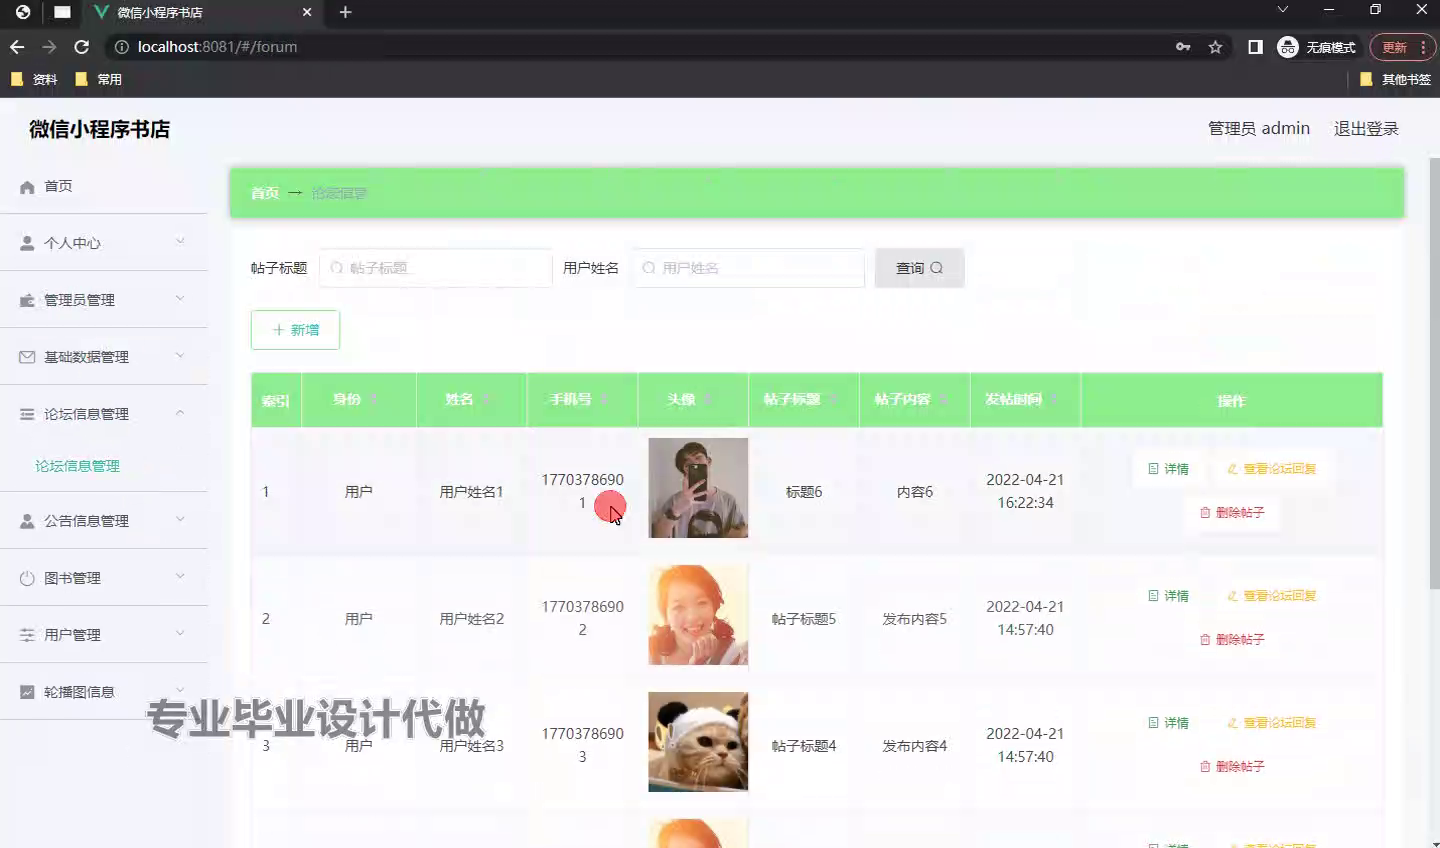
Task: View site information icon in address bar
Action: (122, 47)
